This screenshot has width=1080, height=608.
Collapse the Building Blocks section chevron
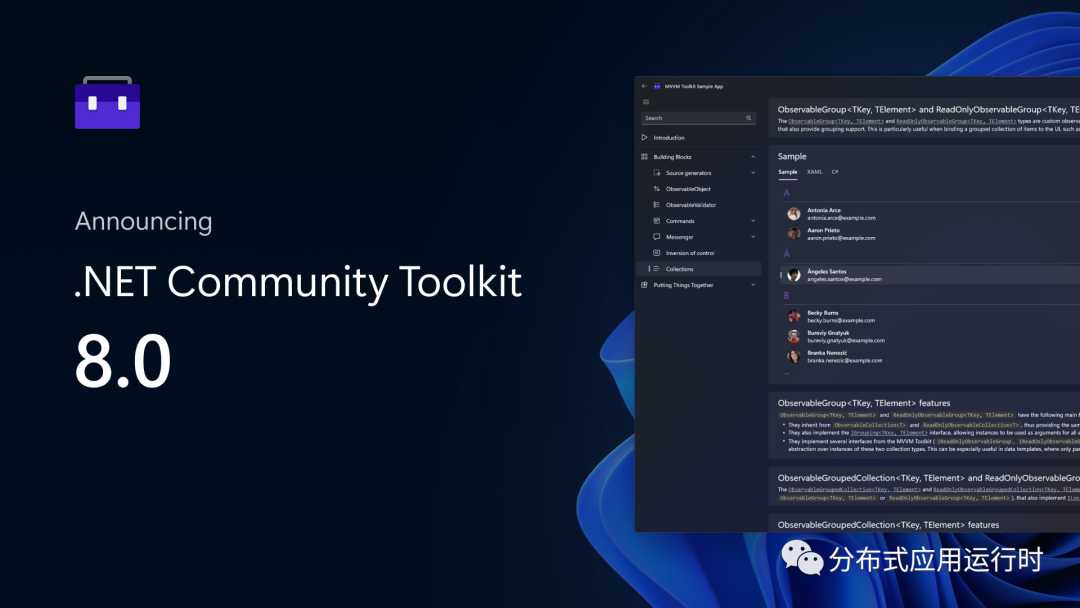(x=753, y=157)
